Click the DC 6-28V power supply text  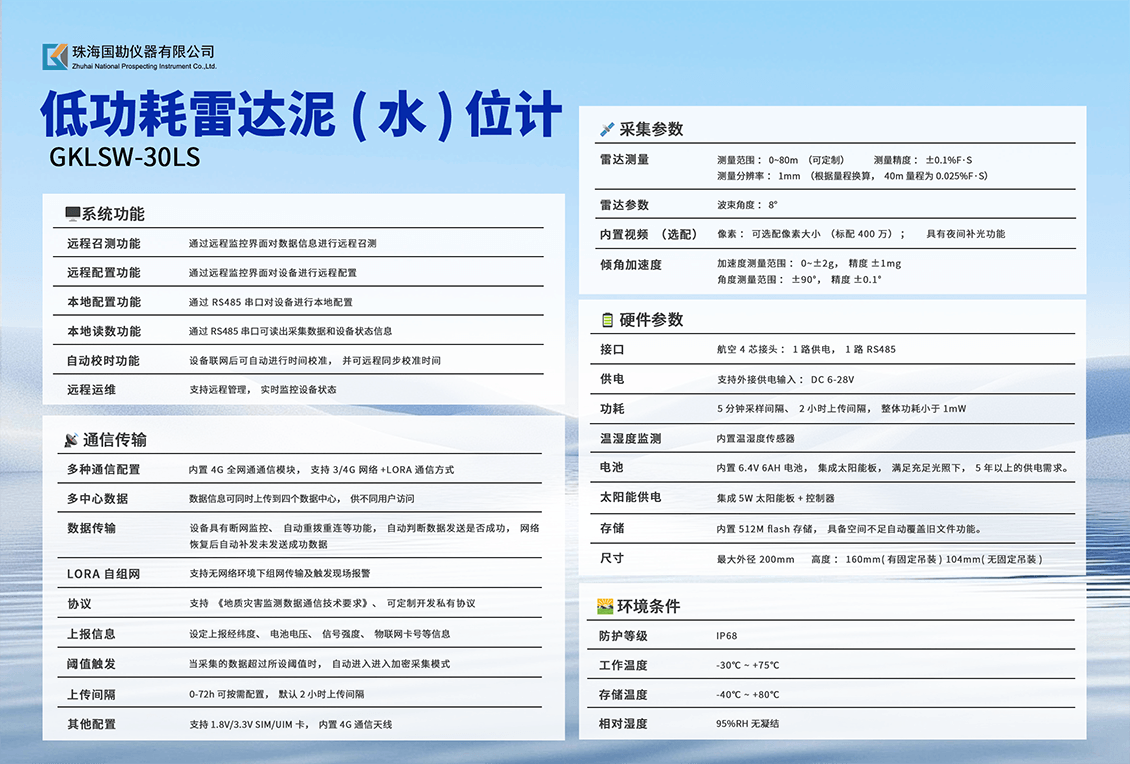tap(832, 379)
